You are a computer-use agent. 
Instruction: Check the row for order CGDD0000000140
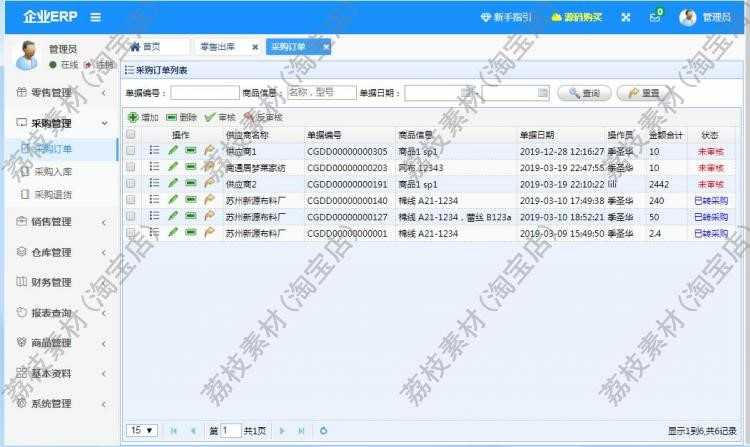131,200
